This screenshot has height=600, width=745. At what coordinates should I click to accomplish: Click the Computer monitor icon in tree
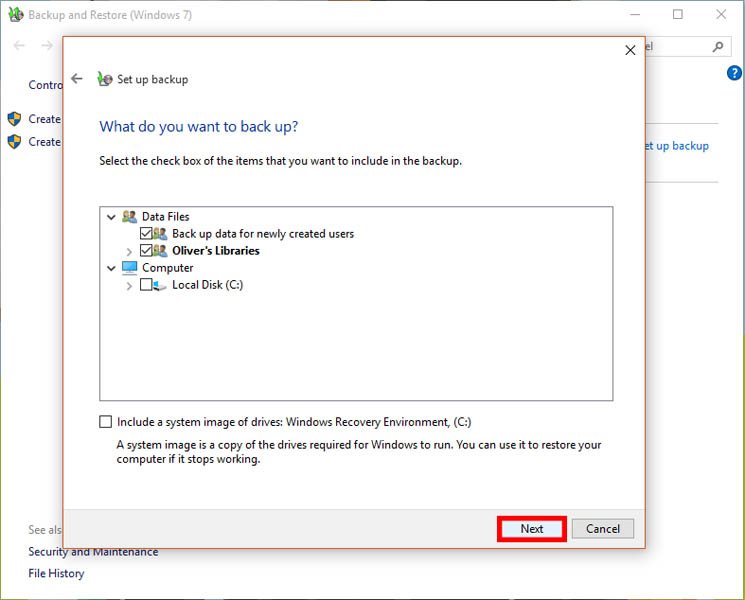tap(129, 268)
